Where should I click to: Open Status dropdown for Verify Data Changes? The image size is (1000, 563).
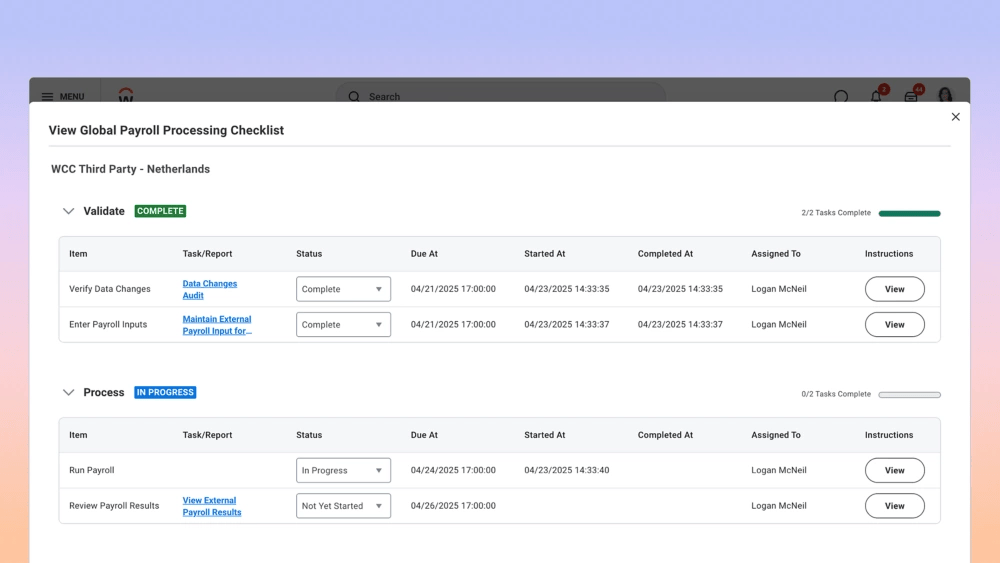click(x=343, y=289)
